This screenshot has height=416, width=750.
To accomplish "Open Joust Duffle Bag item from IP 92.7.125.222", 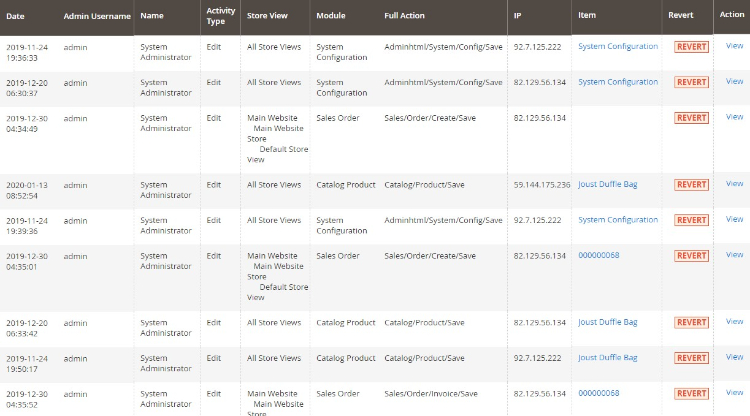I will [x=607, y=357].
